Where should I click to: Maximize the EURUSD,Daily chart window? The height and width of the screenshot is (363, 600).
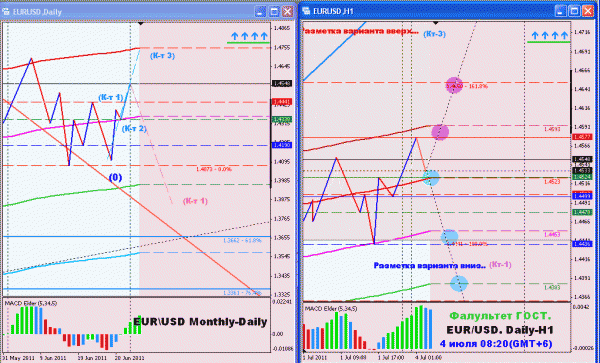pyautogui.click(x=274, y=11)
